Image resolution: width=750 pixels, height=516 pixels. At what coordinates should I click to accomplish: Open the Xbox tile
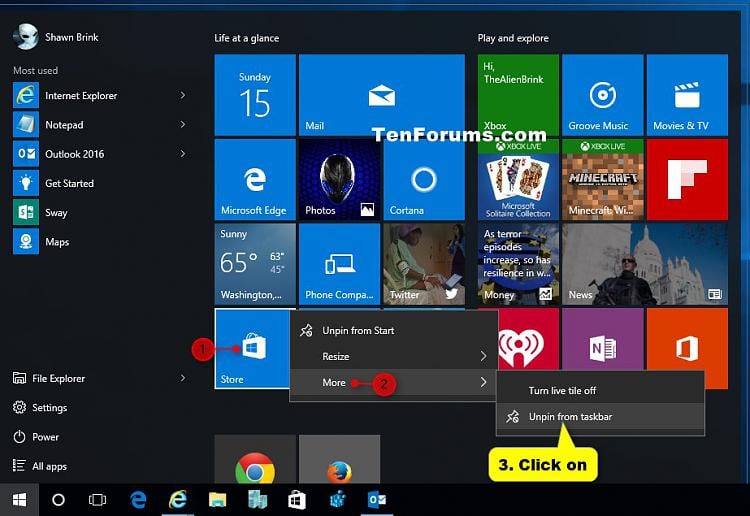coord(518,95)
